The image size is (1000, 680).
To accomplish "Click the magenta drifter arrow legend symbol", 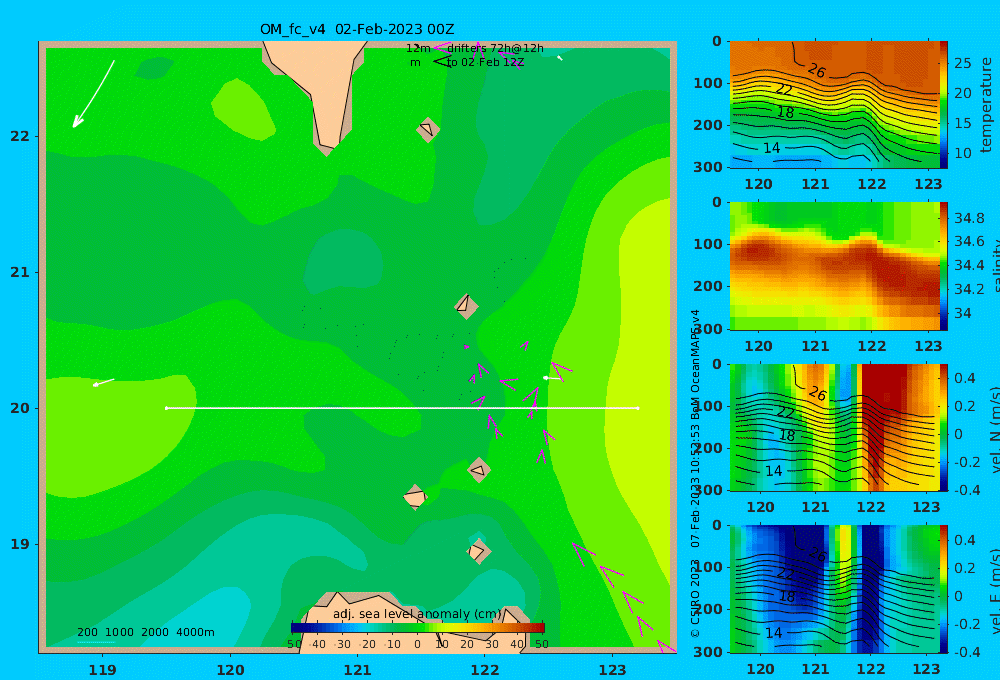I will [441, 48].
